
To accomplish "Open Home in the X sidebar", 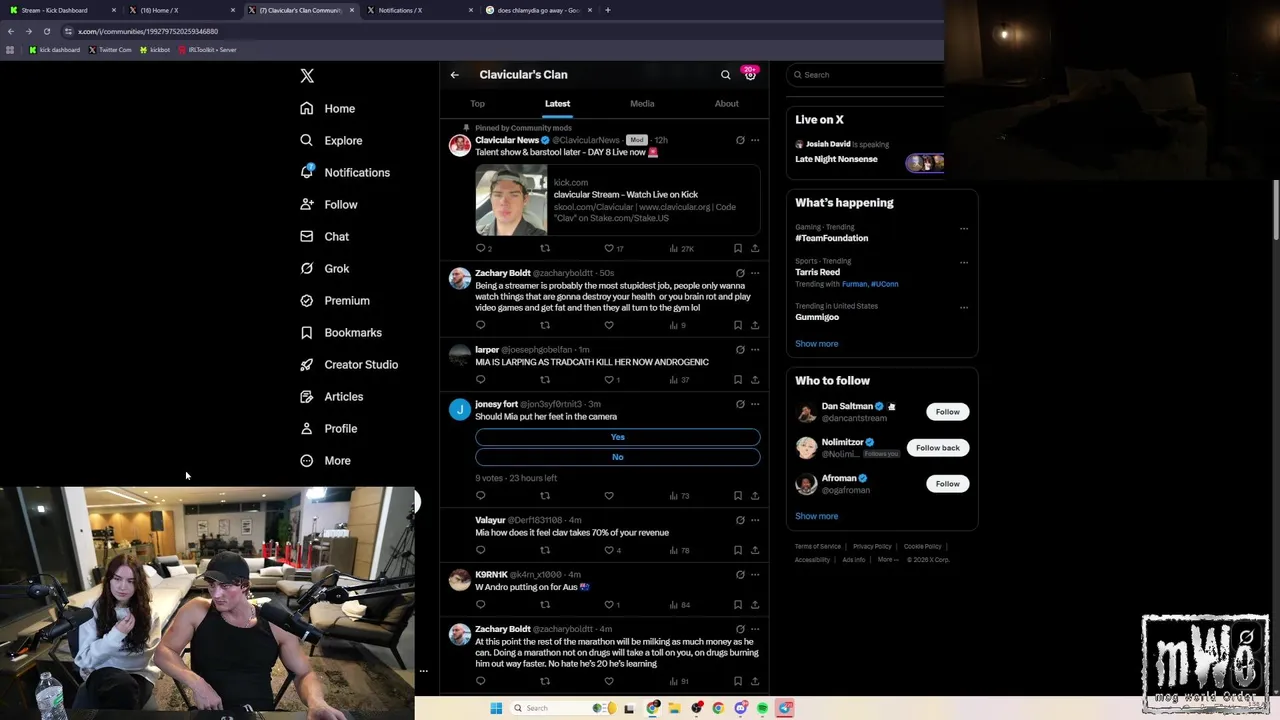I will [x=327, y=108].
